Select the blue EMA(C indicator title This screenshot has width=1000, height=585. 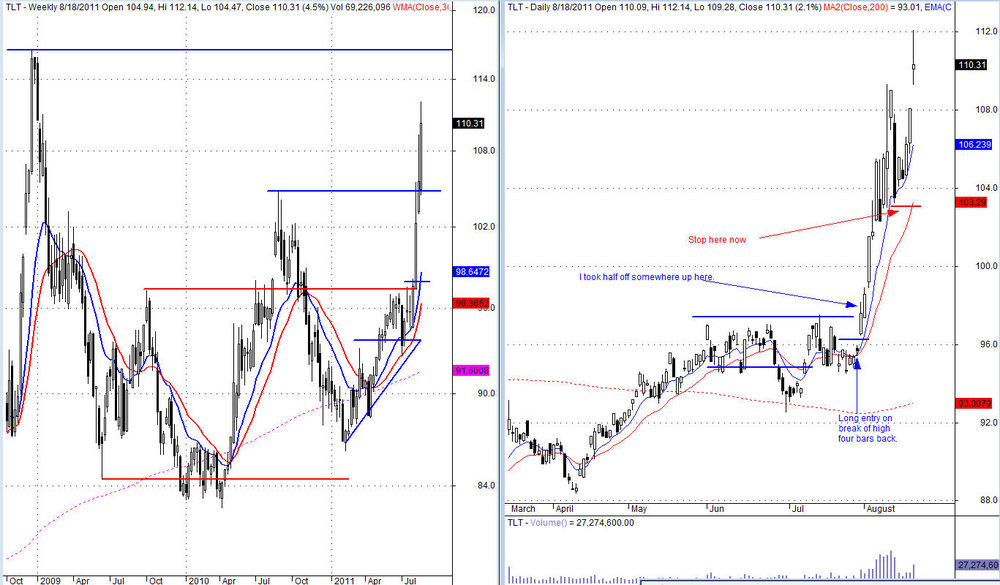pos(938,7)
